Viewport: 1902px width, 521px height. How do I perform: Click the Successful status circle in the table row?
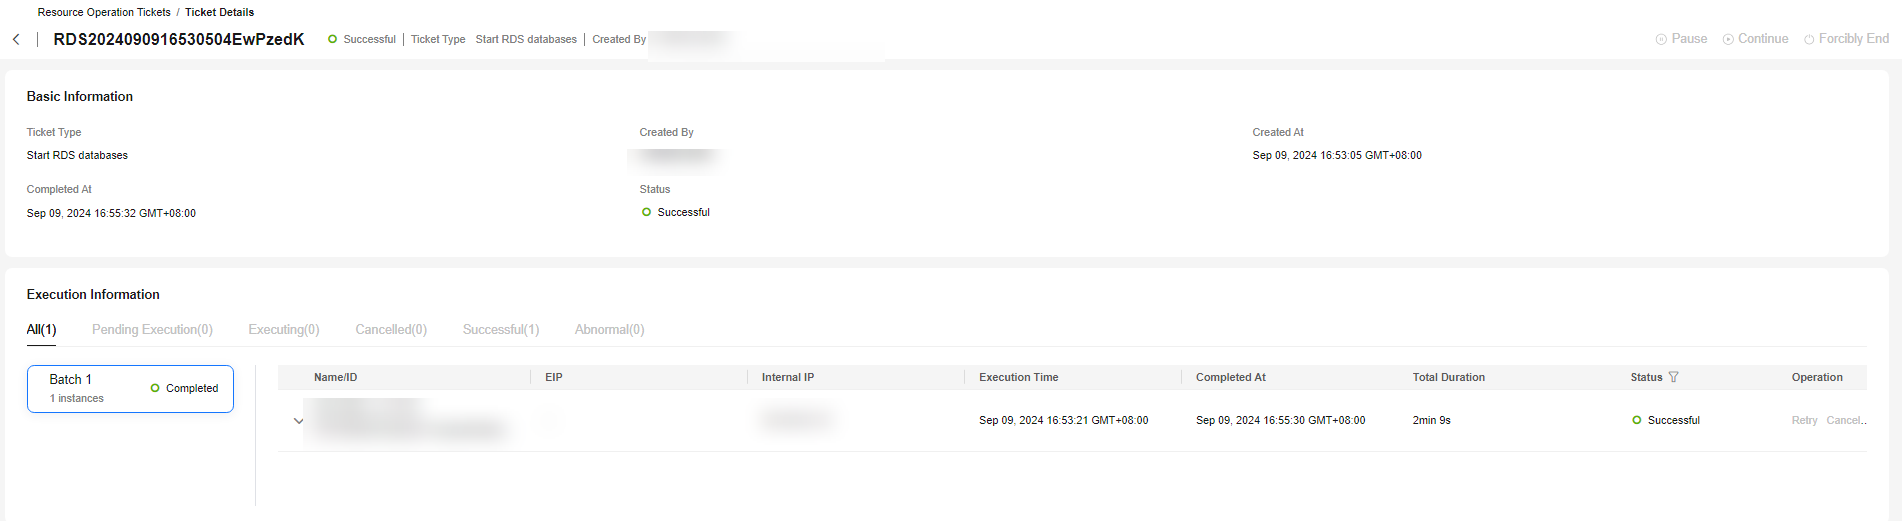click(x=1637, y=420)
